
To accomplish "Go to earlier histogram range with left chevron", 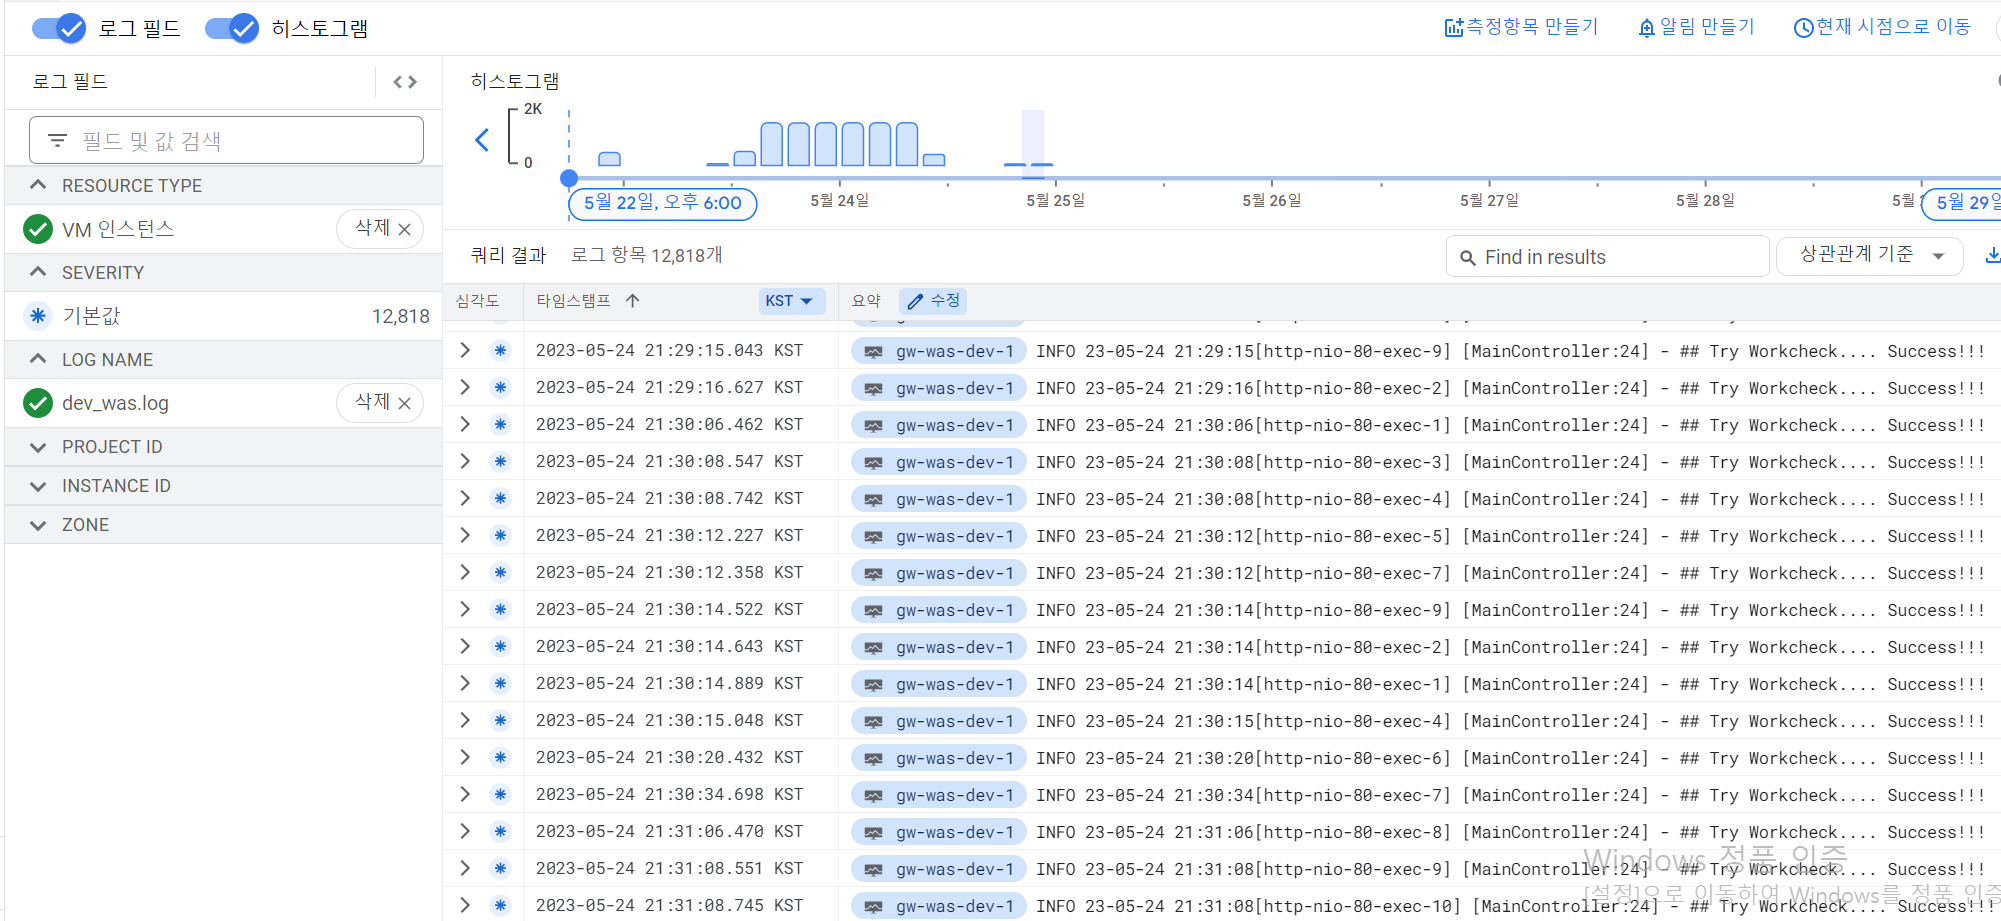I will (482, 140).
